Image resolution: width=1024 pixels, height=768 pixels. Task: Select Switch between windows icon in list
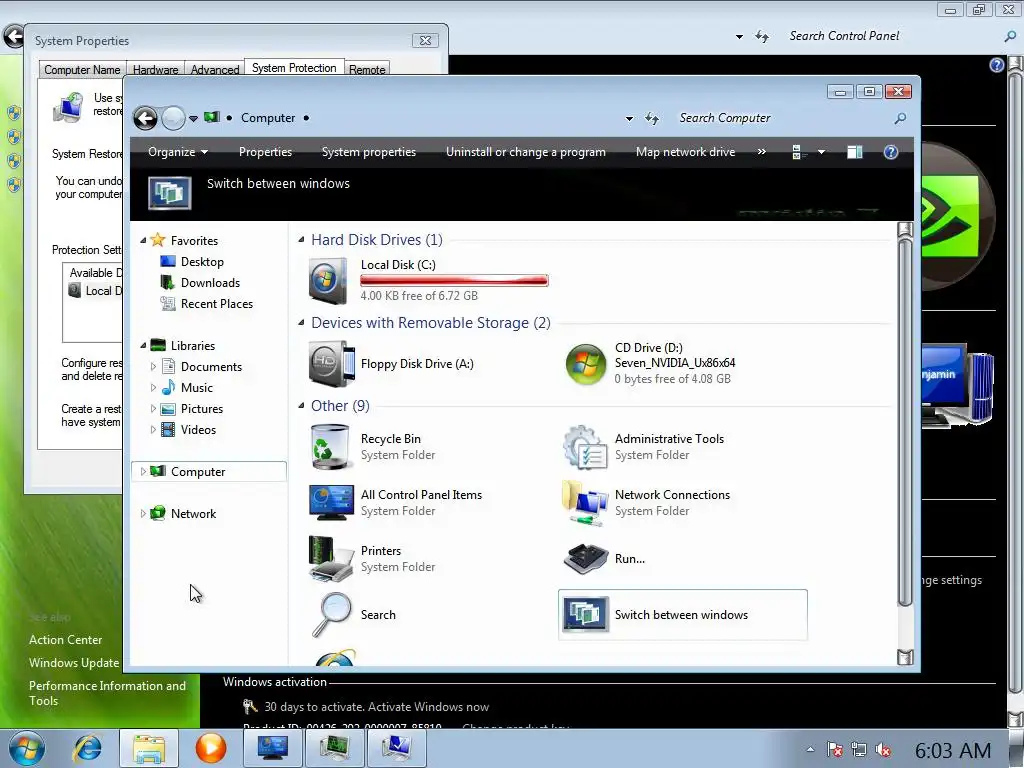(x=586, y=615)
